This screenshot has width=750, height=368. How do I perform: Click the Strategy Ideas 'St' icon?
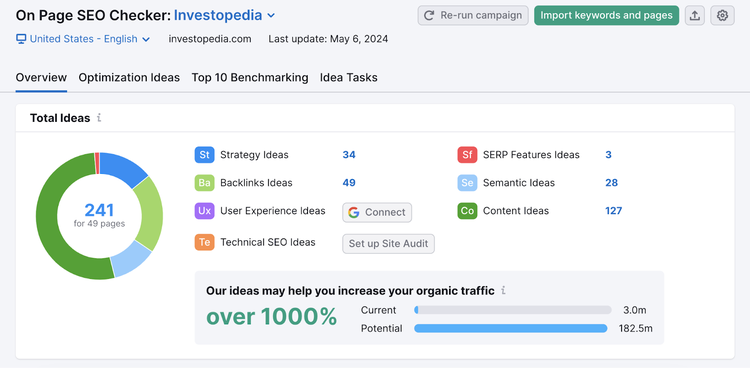204,155
